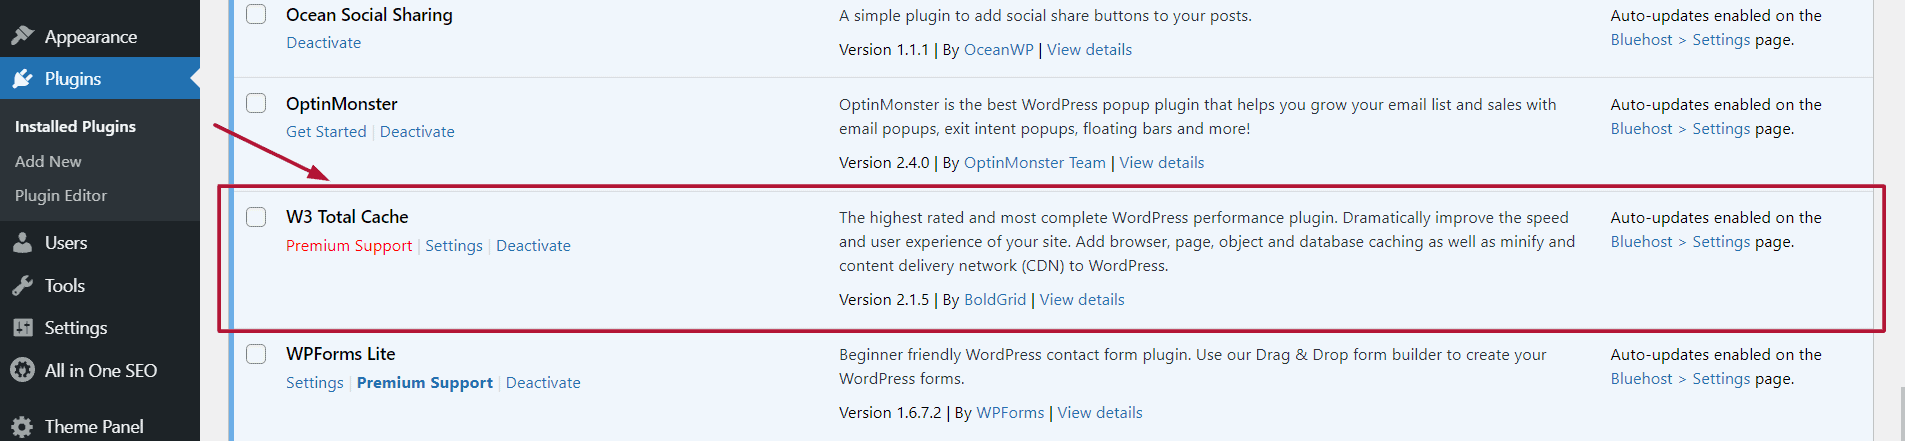
Task: Click the Theme Panel gear icon
Action: point(22,427)
